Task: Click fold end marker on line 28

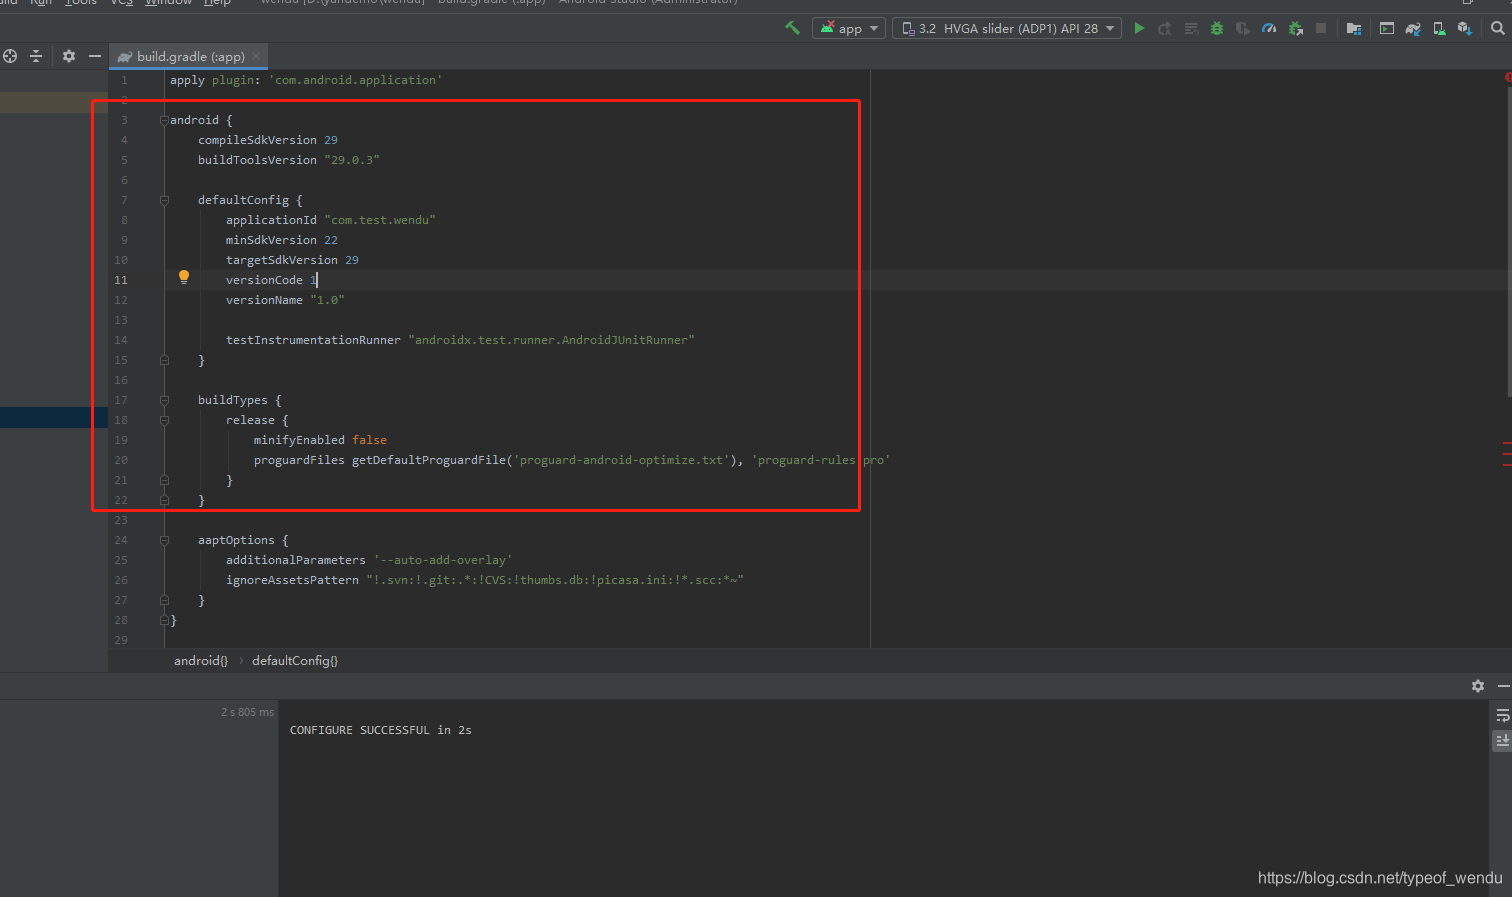Action: click(x=164, y=620)
